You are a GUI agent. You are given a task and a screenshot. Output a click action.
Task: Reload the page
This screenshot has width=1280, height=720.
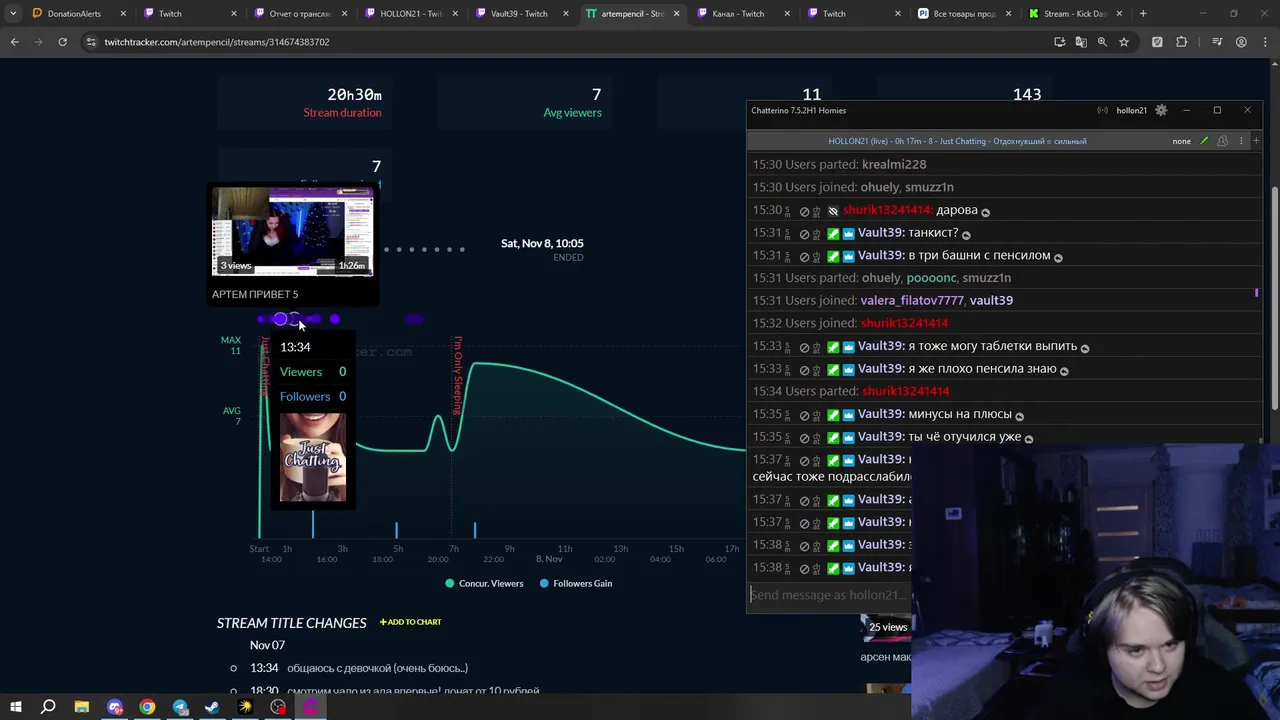pyautogui.click(x=62, y=42)
